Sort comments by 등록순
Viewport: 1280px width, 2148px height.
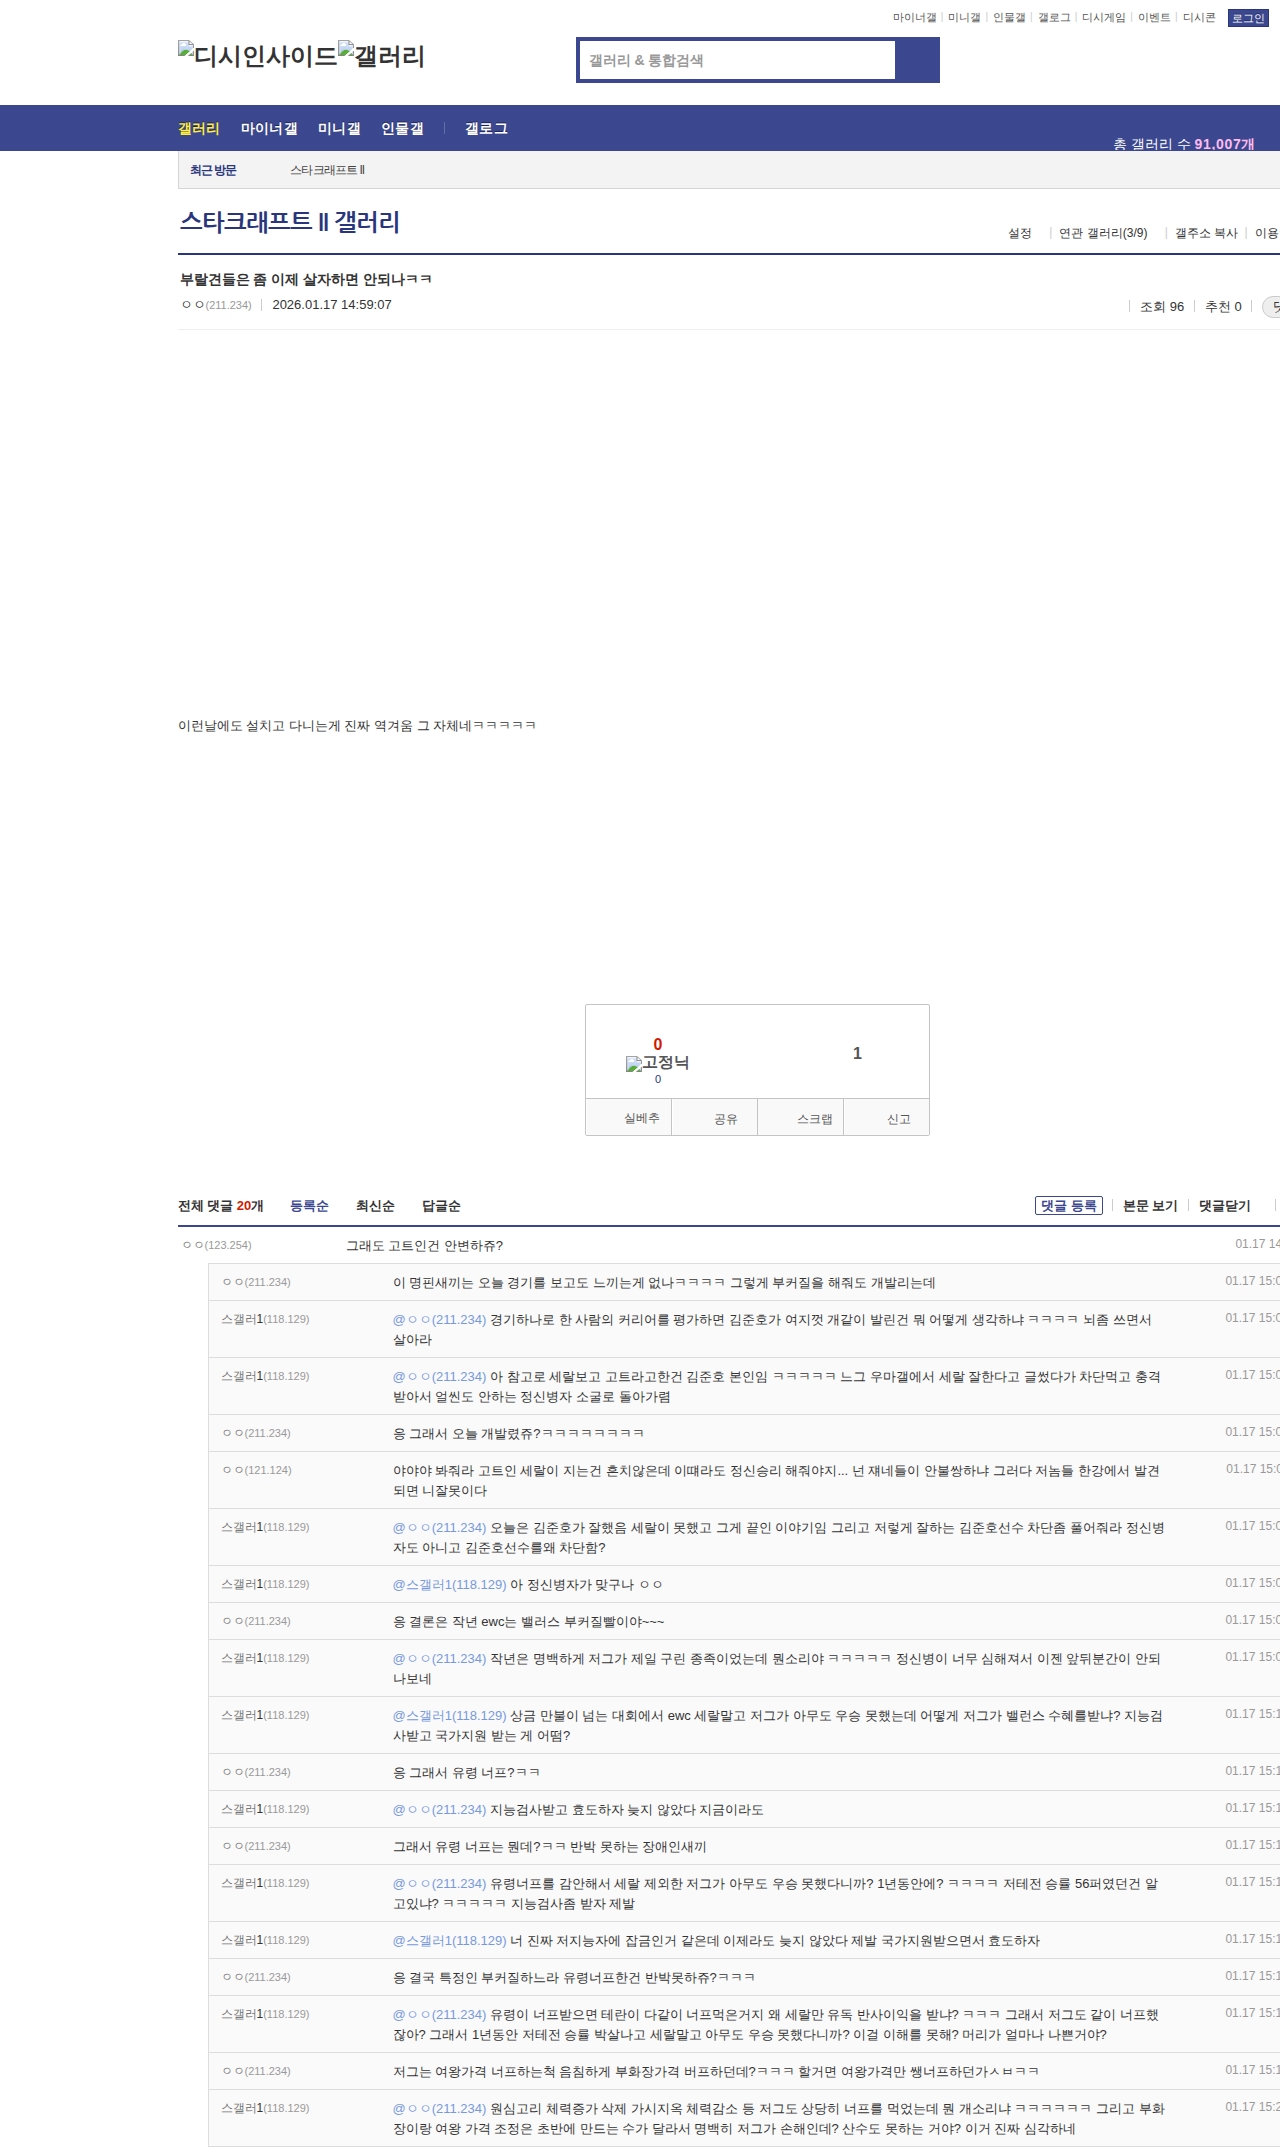[x=309, y=1206]
